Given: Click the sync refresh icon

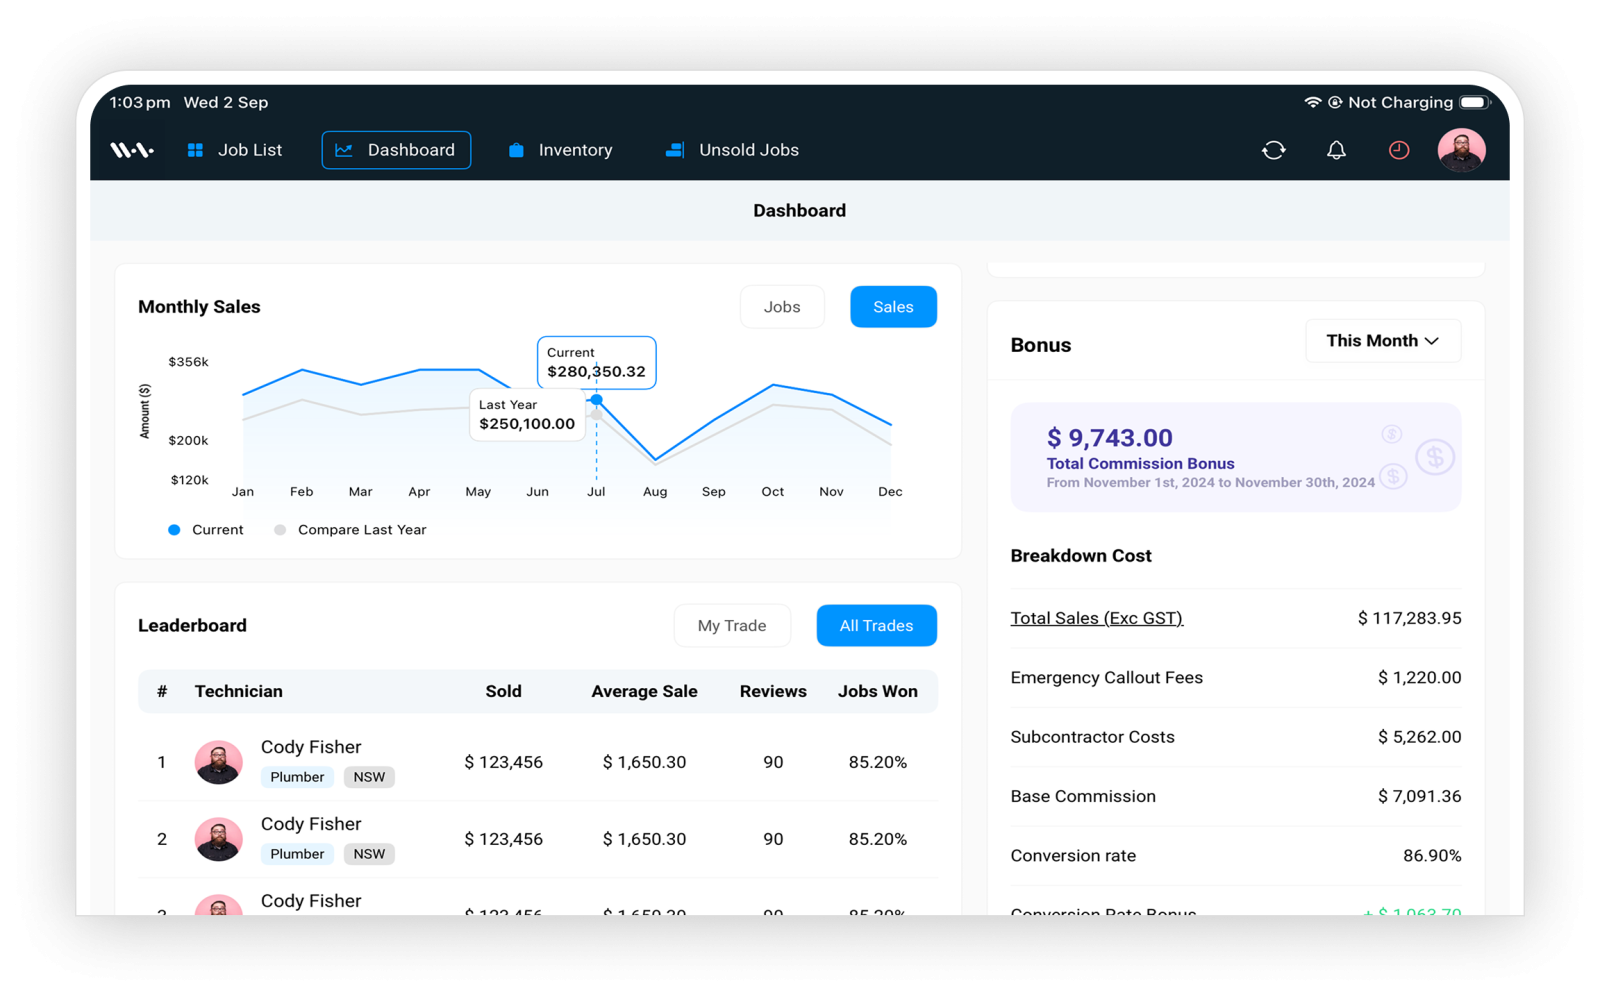Looking at the screenshot, I should click(1273, 150).
